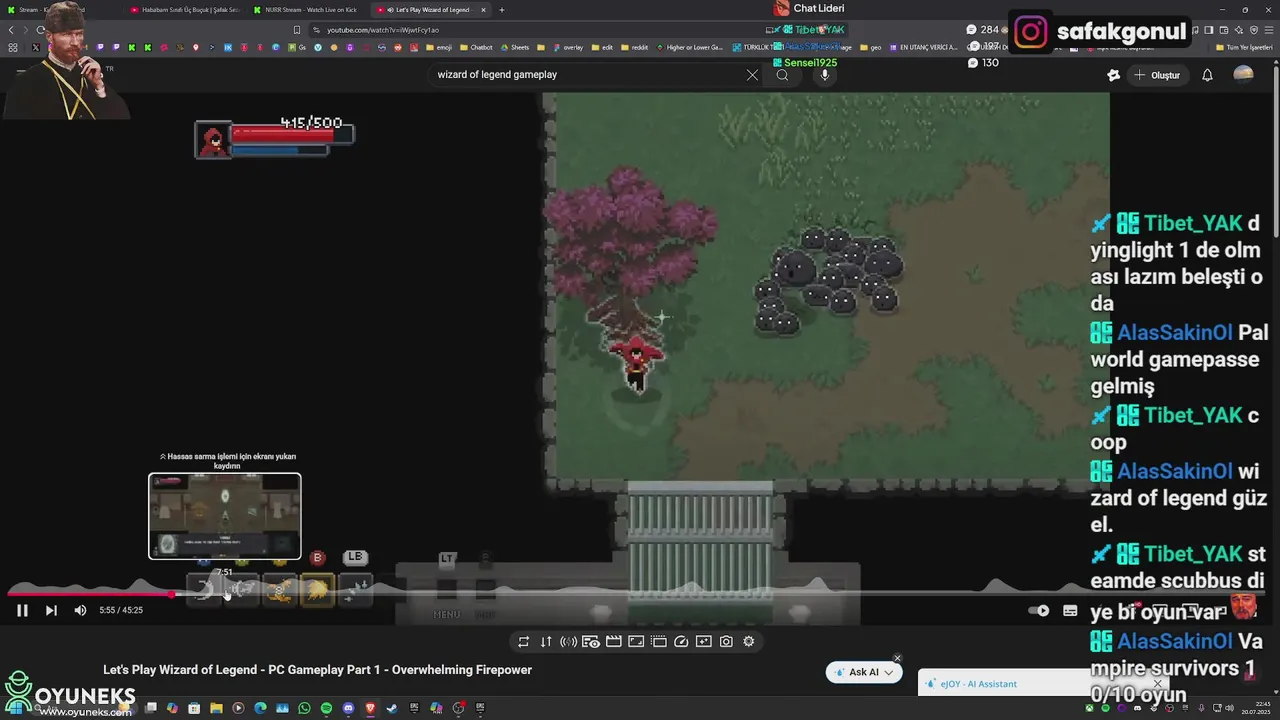Click the clapperboard icon in enhancer toolbar

point(613,642)
